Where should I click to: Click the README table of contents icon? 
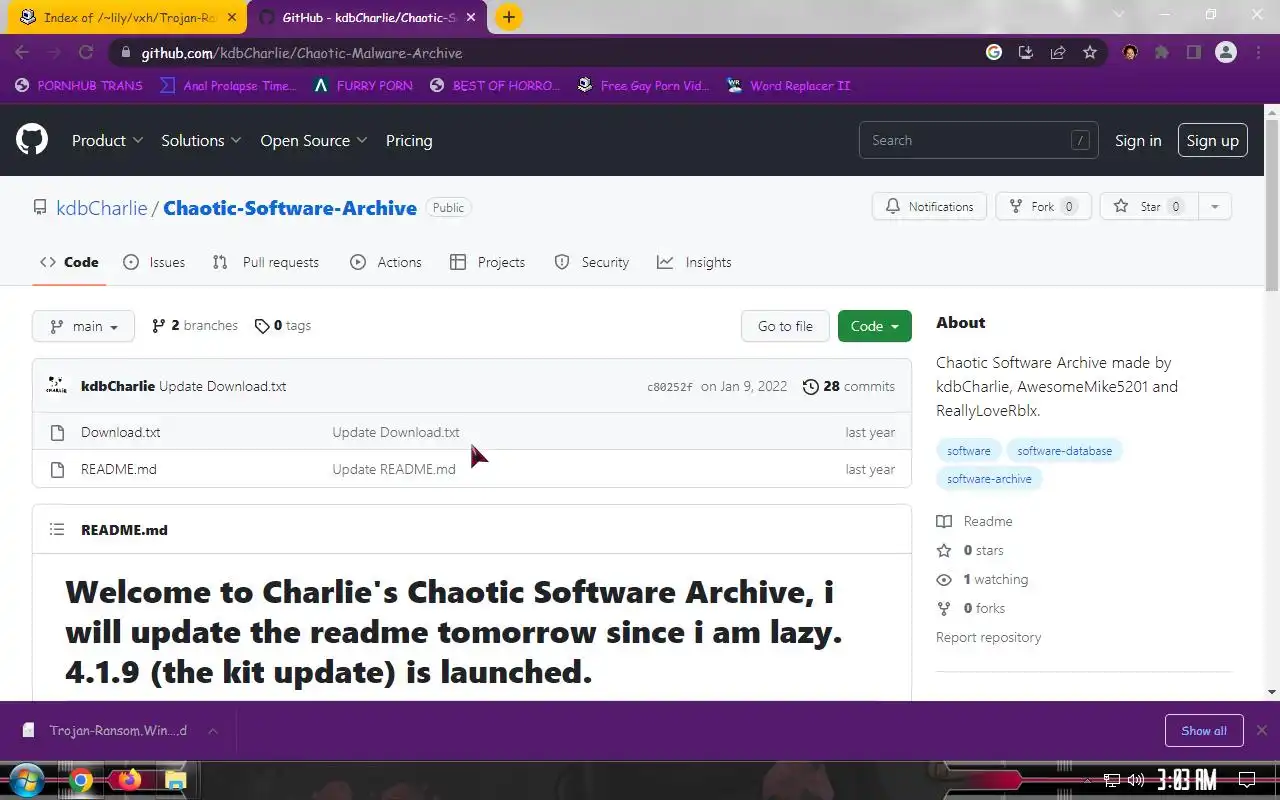pyautogui.click(x=57, y=530)
